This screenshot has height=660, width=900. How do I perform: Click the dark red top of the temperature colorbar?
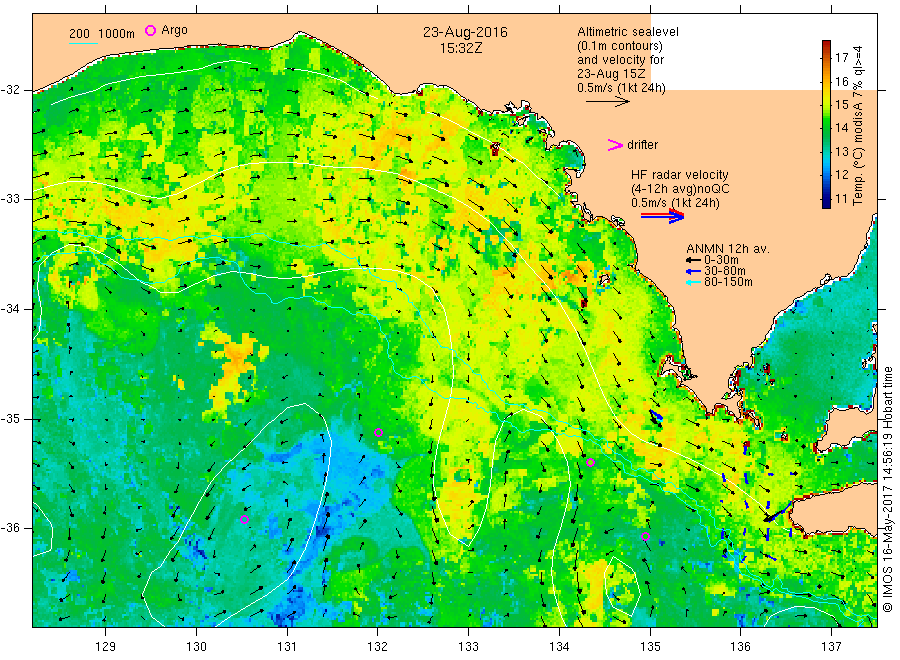(826, 45)
